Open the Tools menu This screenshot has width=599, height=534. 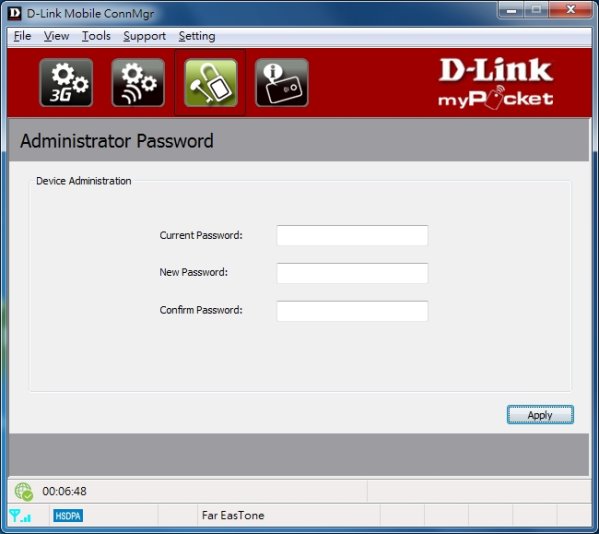[96, 36]
